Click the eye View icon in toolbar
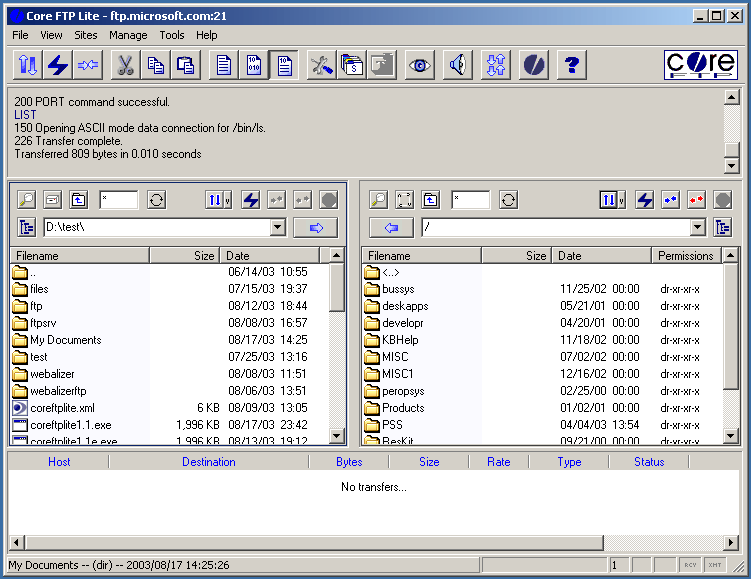The height and width of the screenshot is (579, 751). pyautogui.click(x=418, y=66)
